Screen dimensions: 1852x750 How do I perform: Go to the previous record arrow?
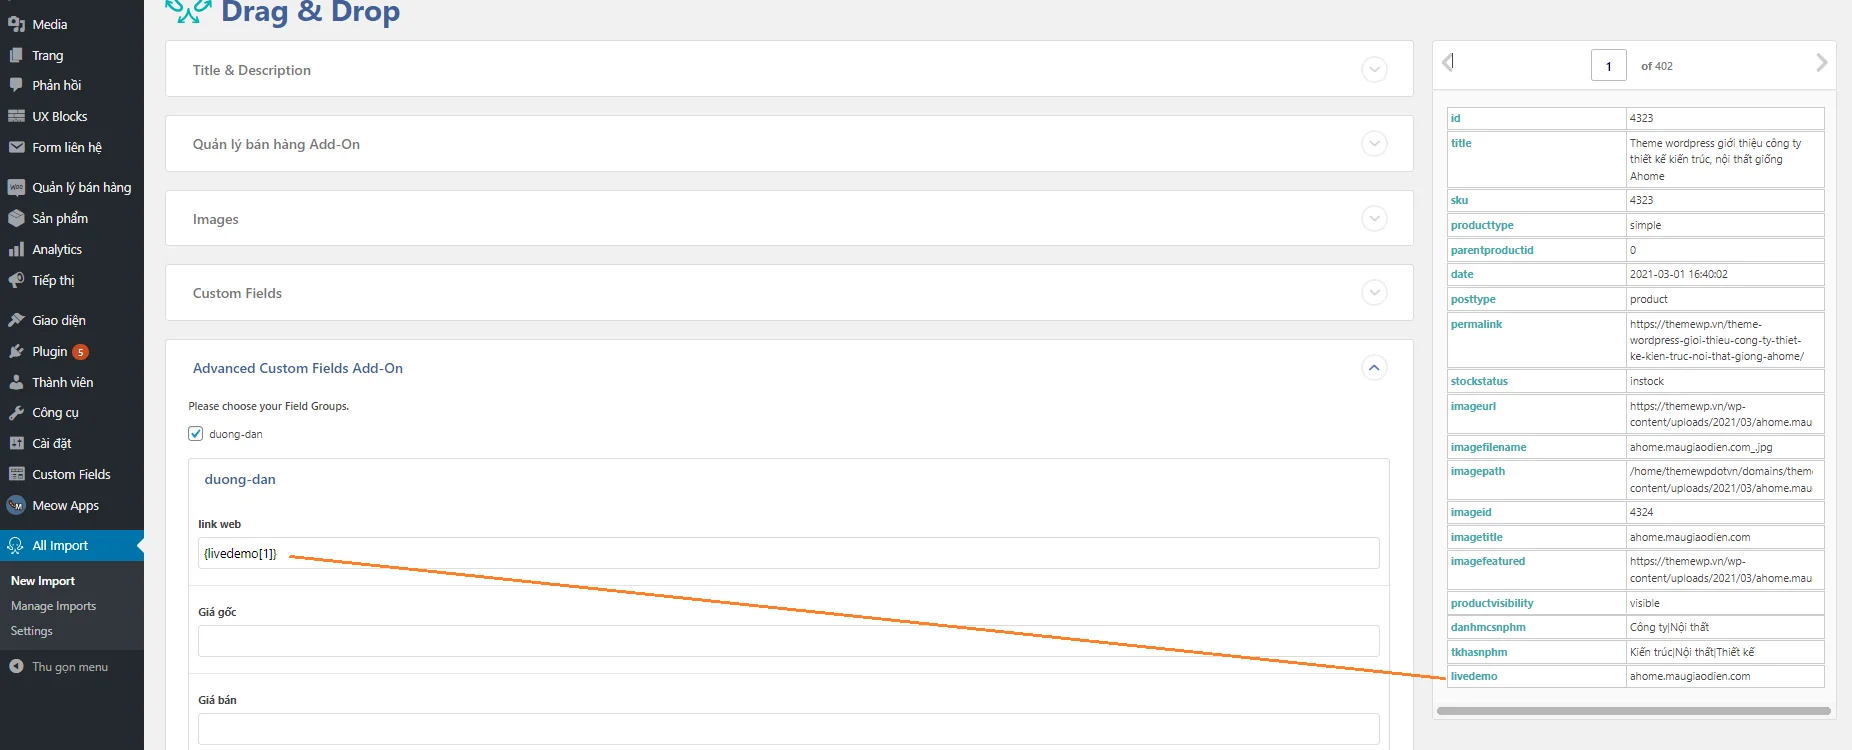(1448, 63)
